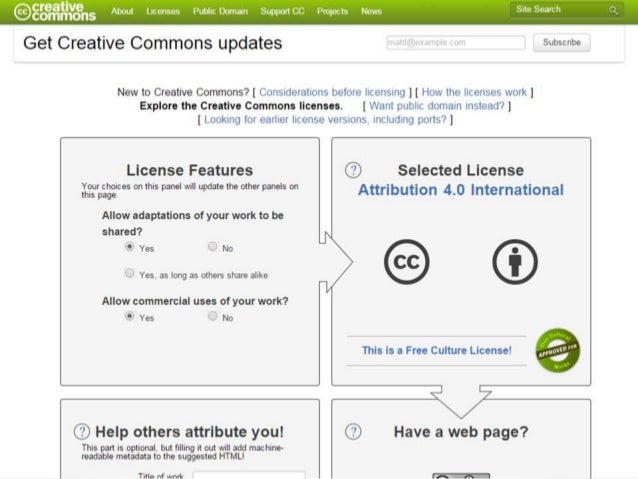Image resolution: width=638 pixels, height=479 pixels.
Task: Click the CC circle license icon
Action: click(x=406, y=262)
